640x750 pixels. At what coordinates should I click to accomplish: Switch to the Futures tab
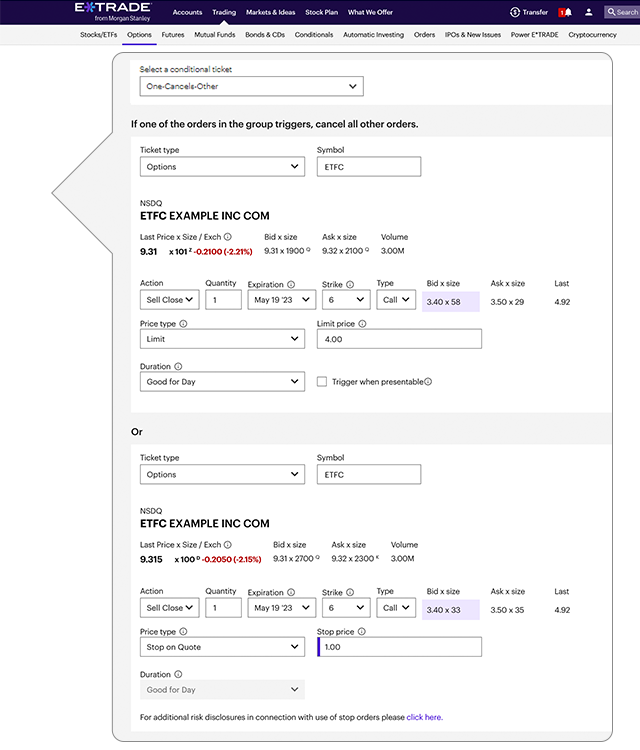click(x=173, y=34)
